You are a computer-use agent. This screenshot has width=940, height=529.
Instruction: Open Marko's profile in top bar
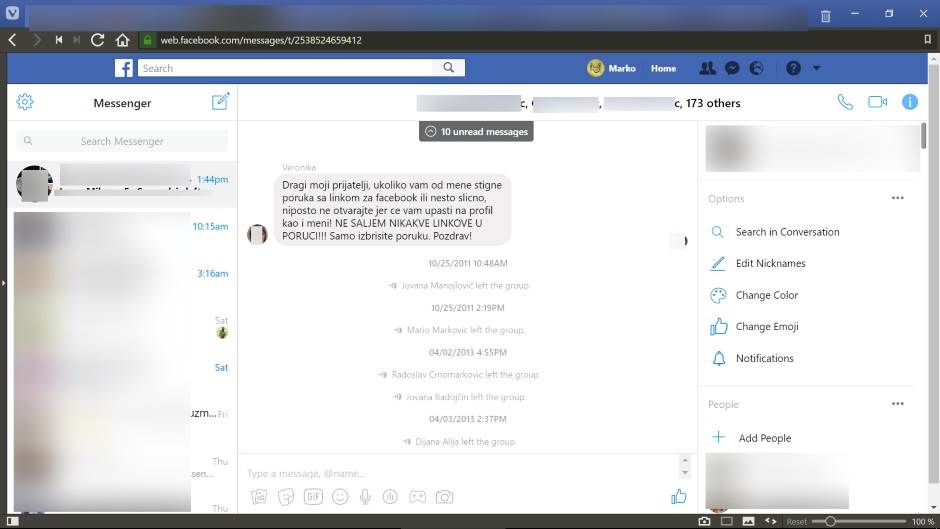click(611, 68)
